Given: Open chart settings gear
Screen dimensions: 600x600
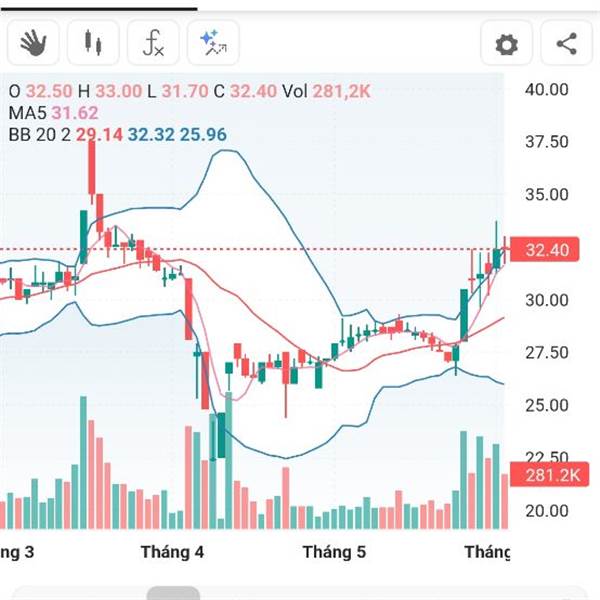Looking at the screenshot, I should point(507,44).
